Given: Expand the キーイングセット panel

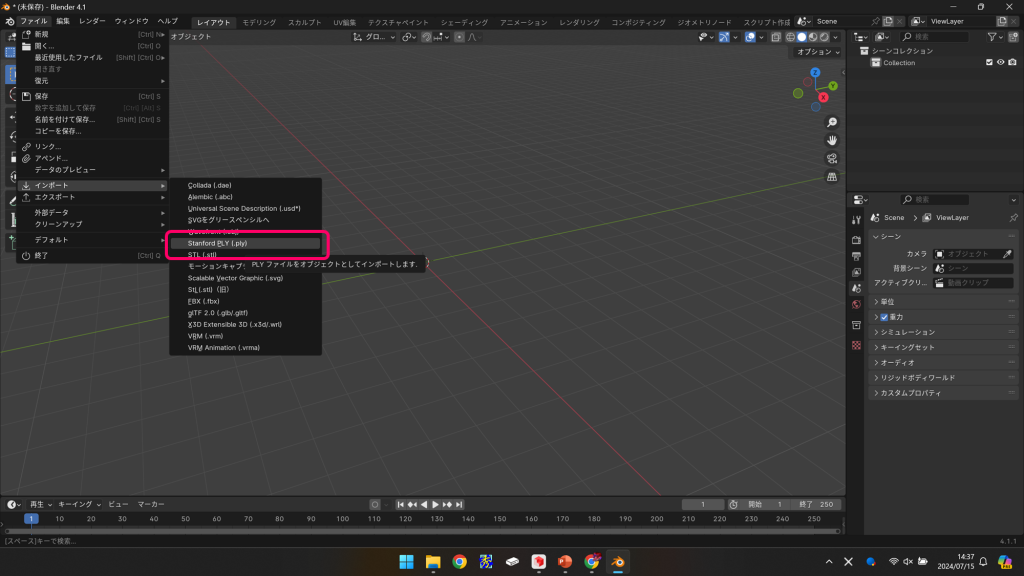Looking at the screenshot, I should pyautogui.click(x=942, y=347).
